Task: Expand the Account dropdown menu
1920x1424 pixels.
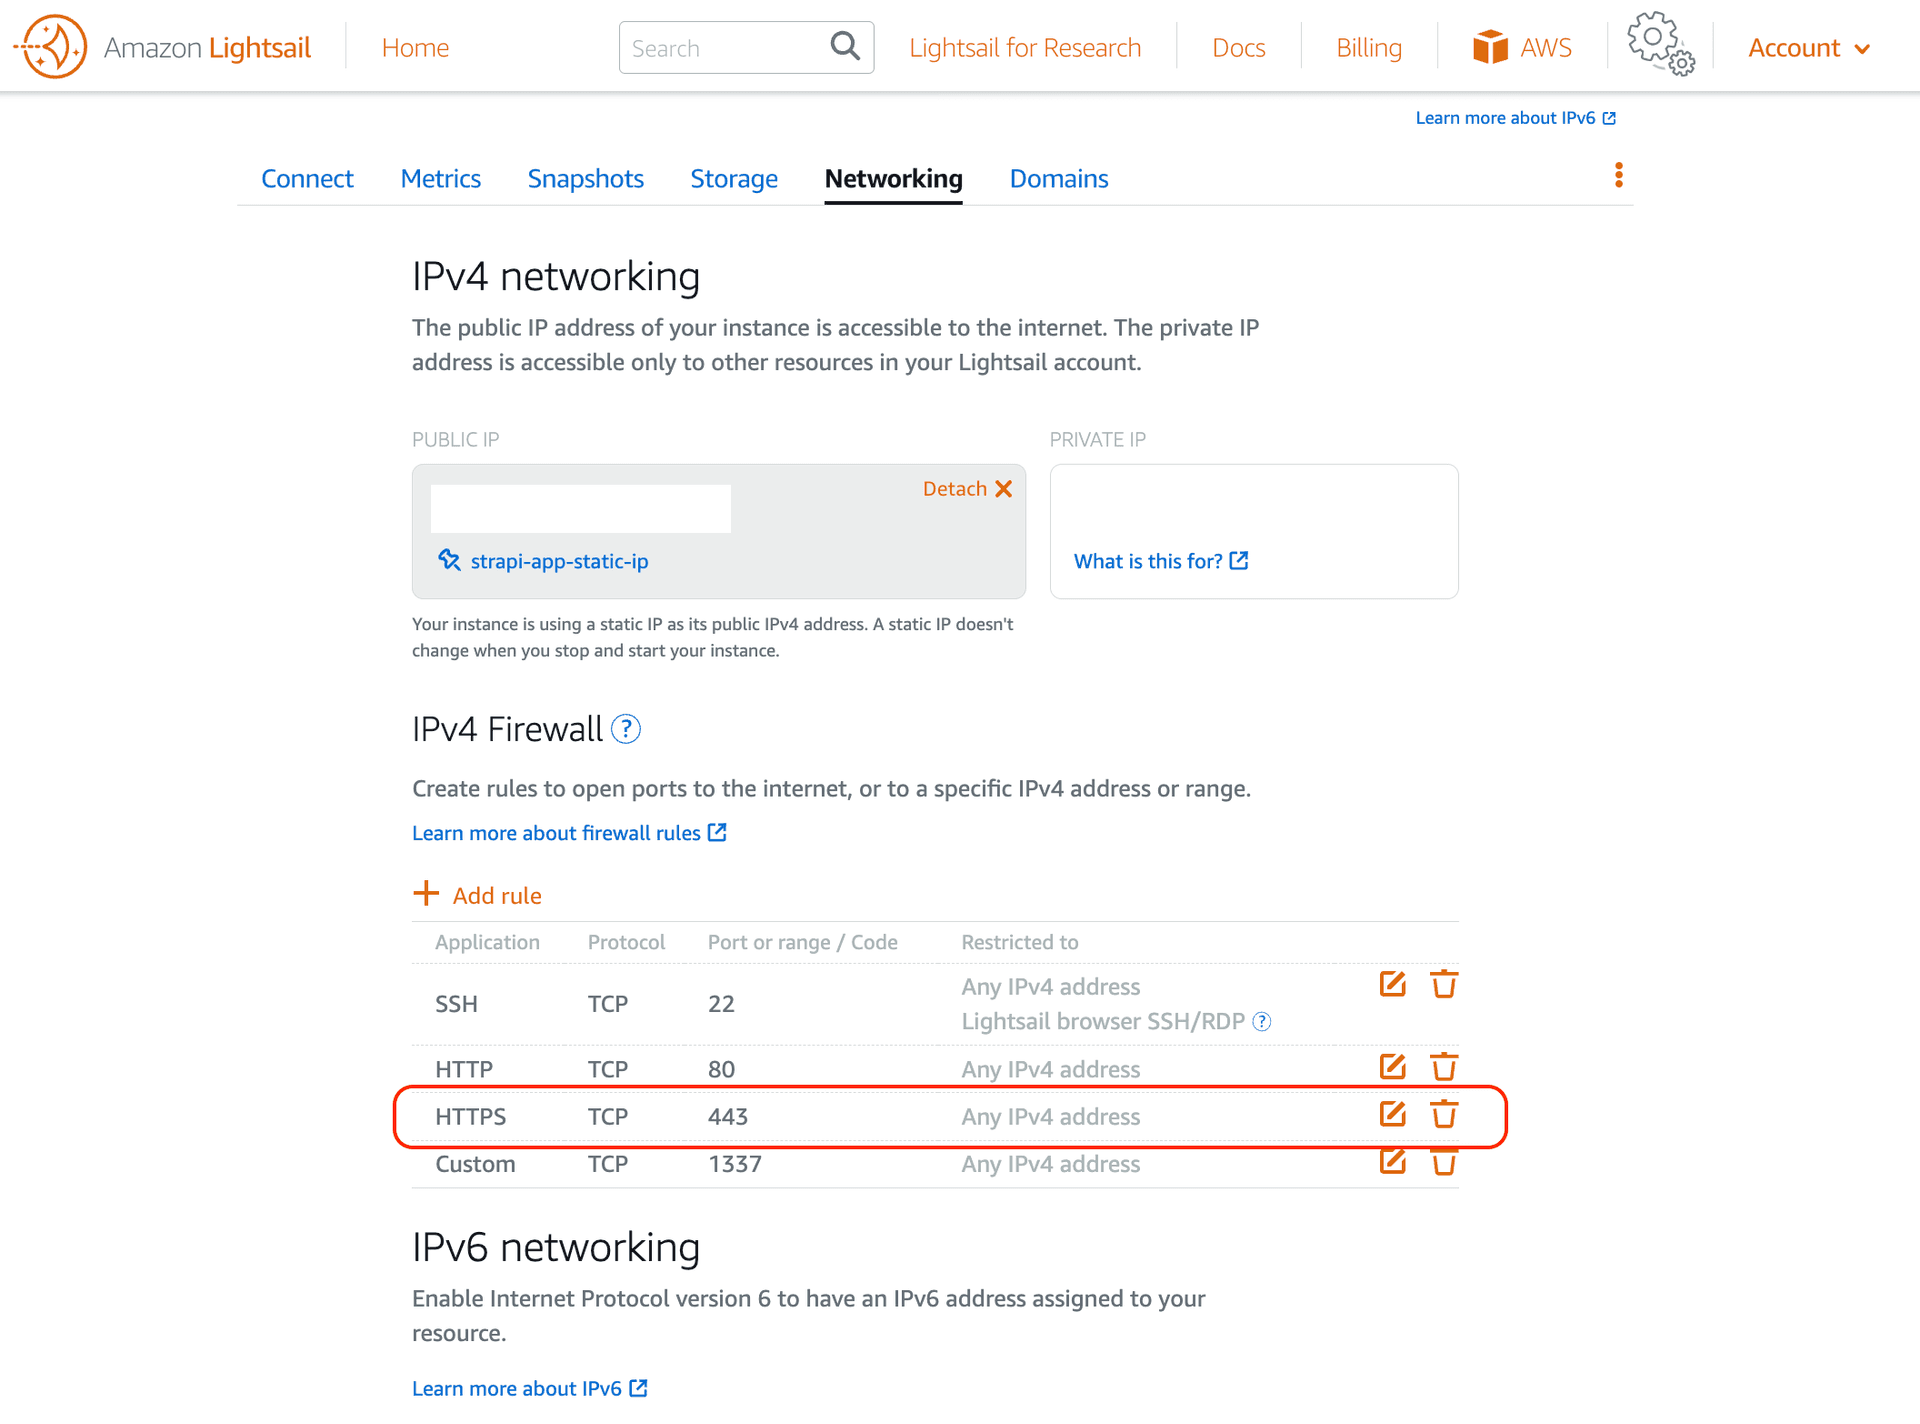Action: tap(1808, 48)
